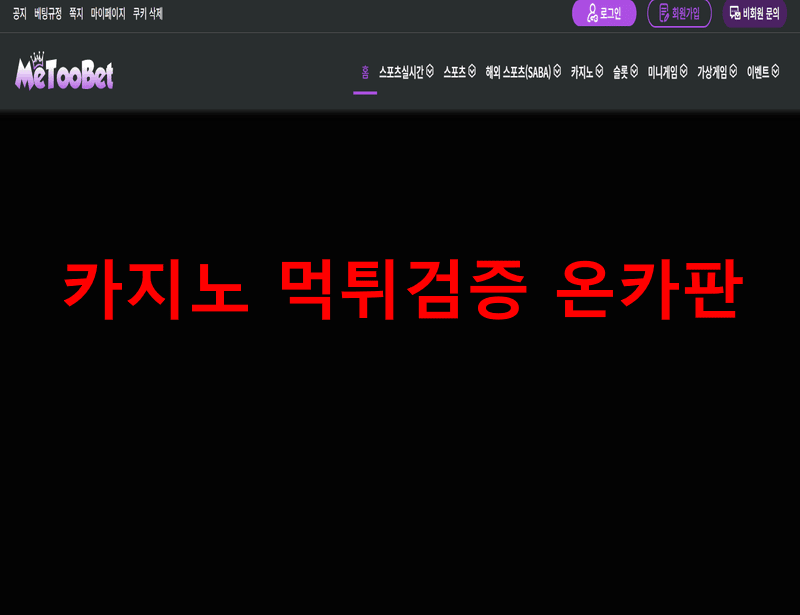Image resolution: width=800 pixels, height=615 pixels.
Task: Open the 스포츠 menu item
Action: (455, 72)
